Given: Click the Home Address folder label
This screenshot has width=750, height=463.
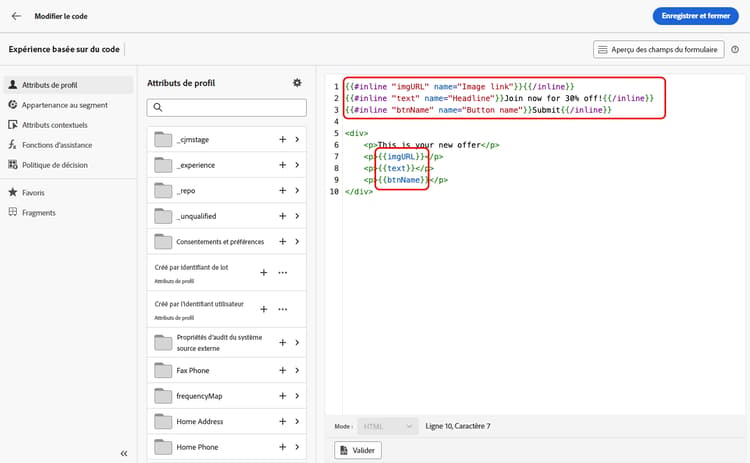Looking at the screenshot, I should (199, 421).
